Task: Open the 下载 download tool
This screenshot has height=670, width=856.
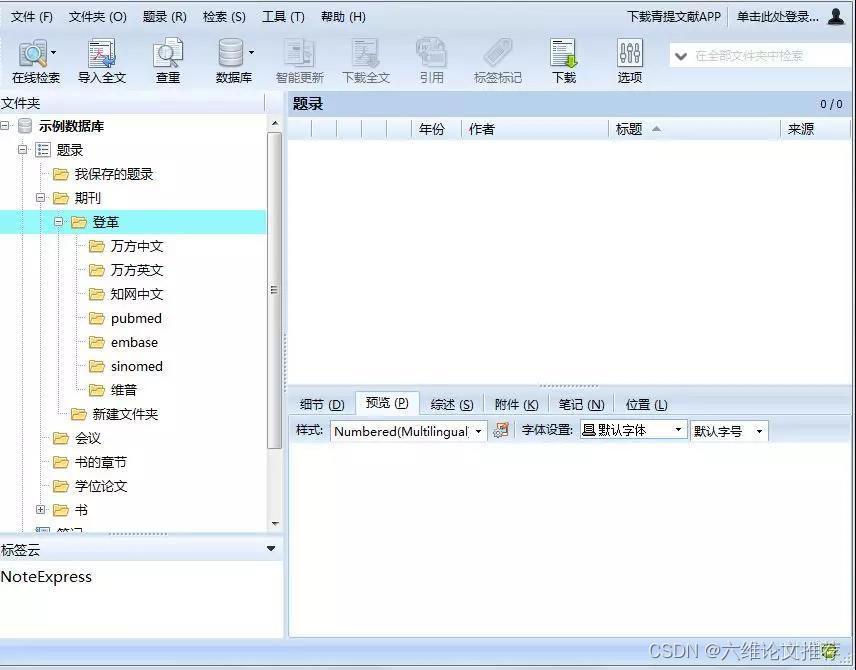Action: 563,61
